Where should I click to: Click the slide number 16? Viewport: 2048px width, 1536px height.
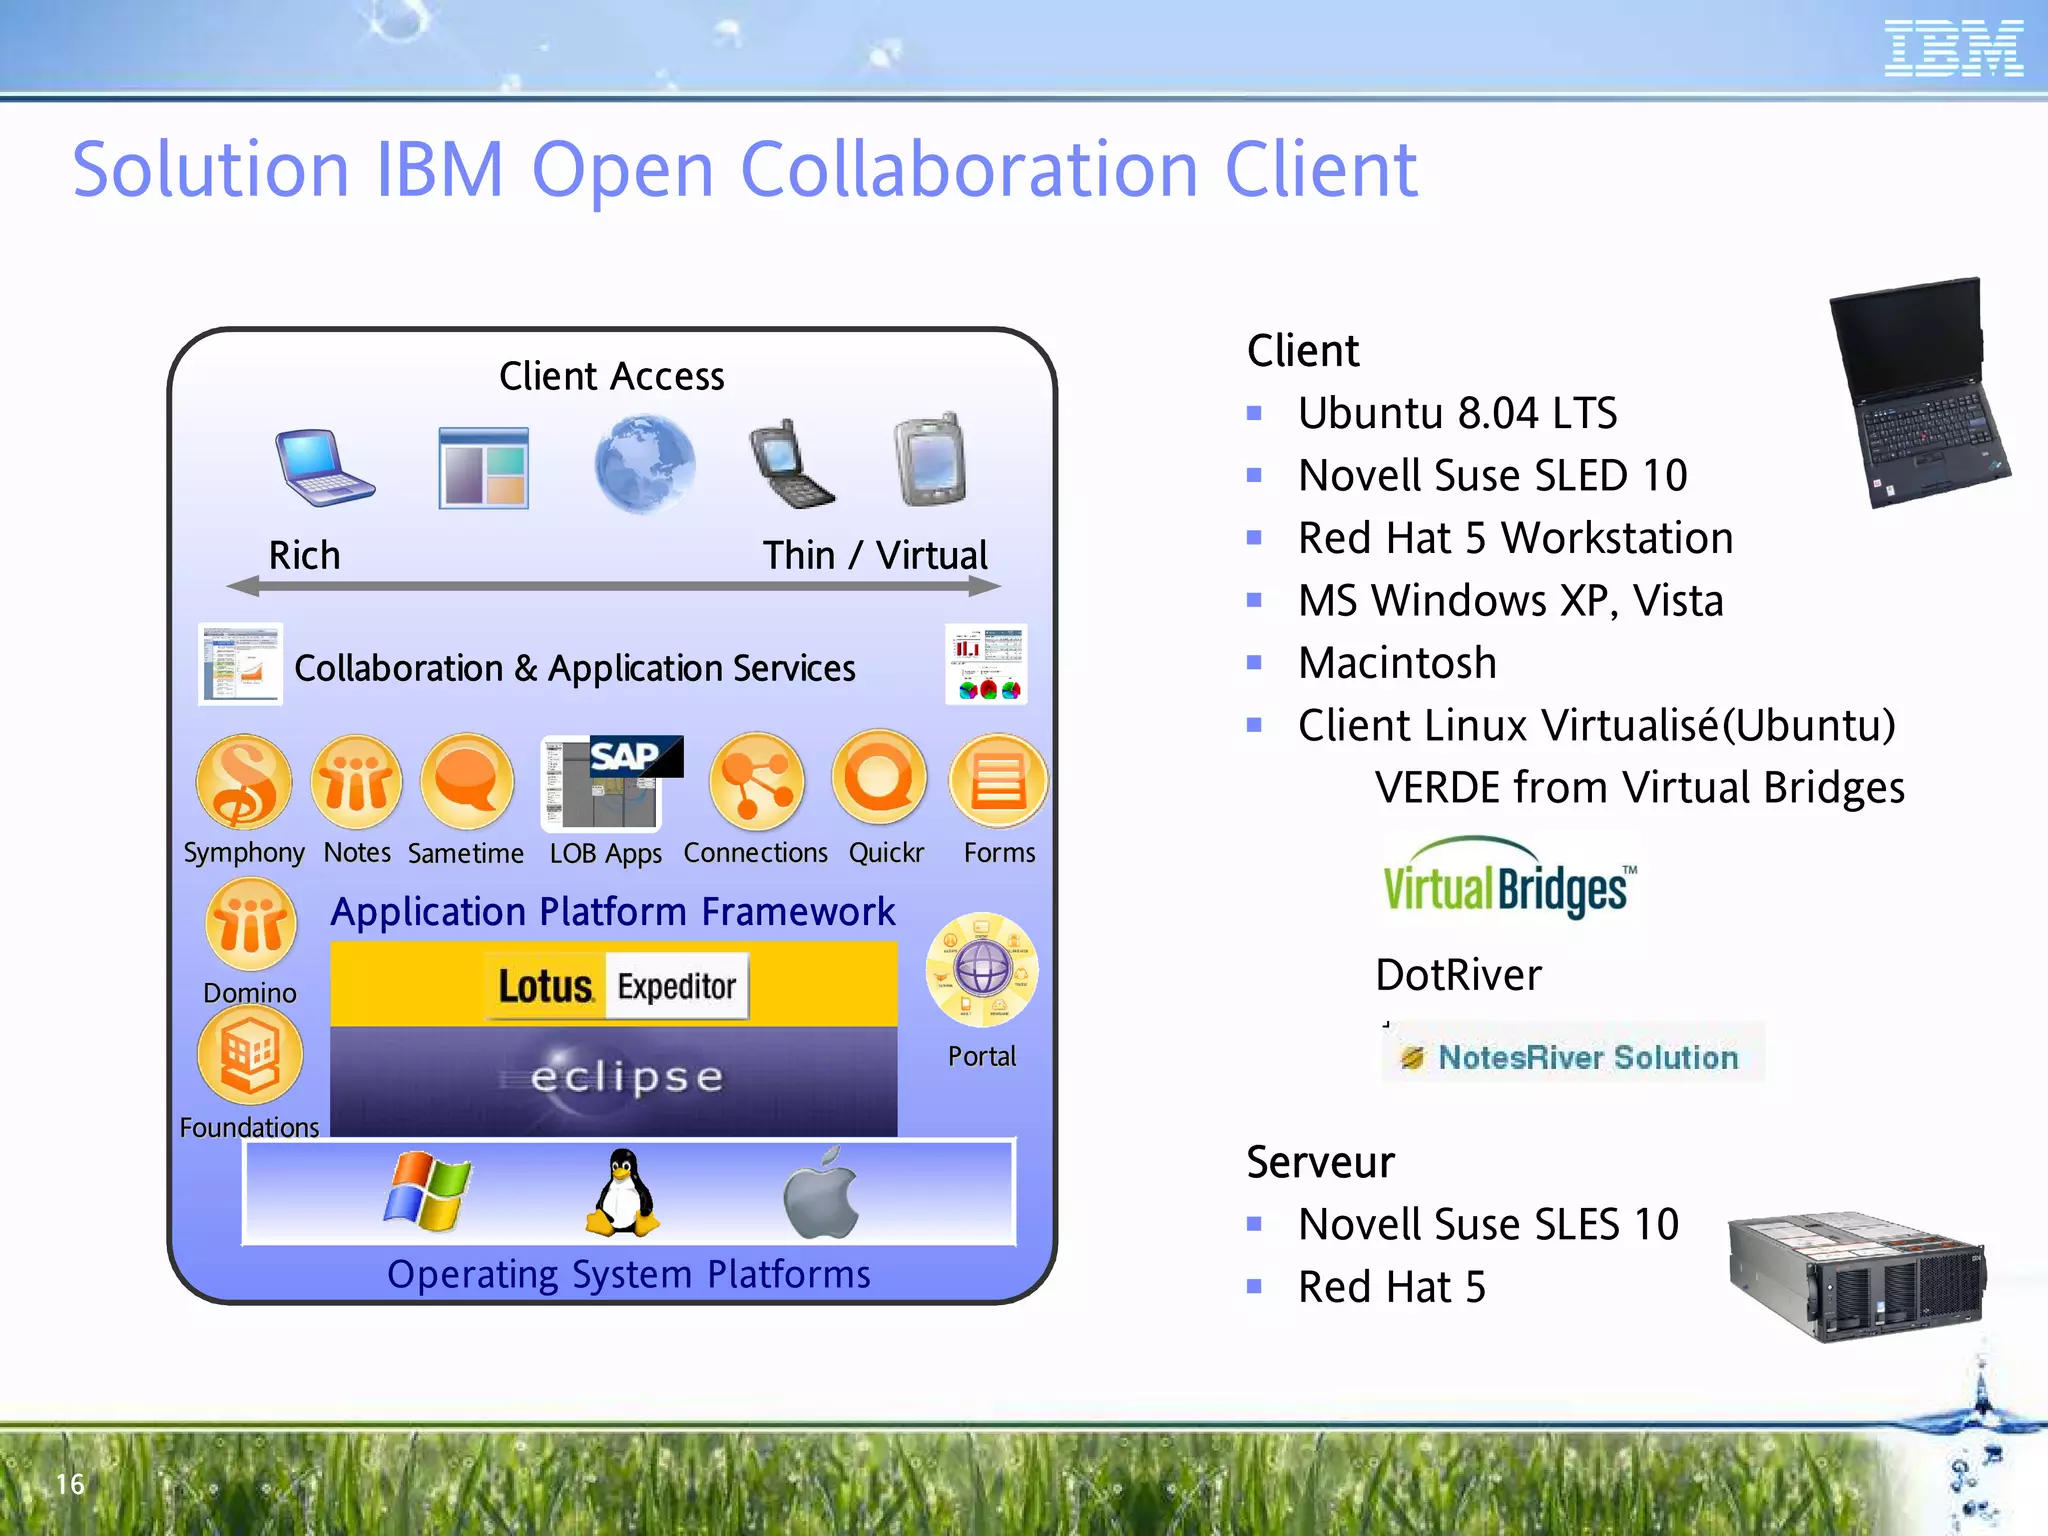pos(70,1484)
